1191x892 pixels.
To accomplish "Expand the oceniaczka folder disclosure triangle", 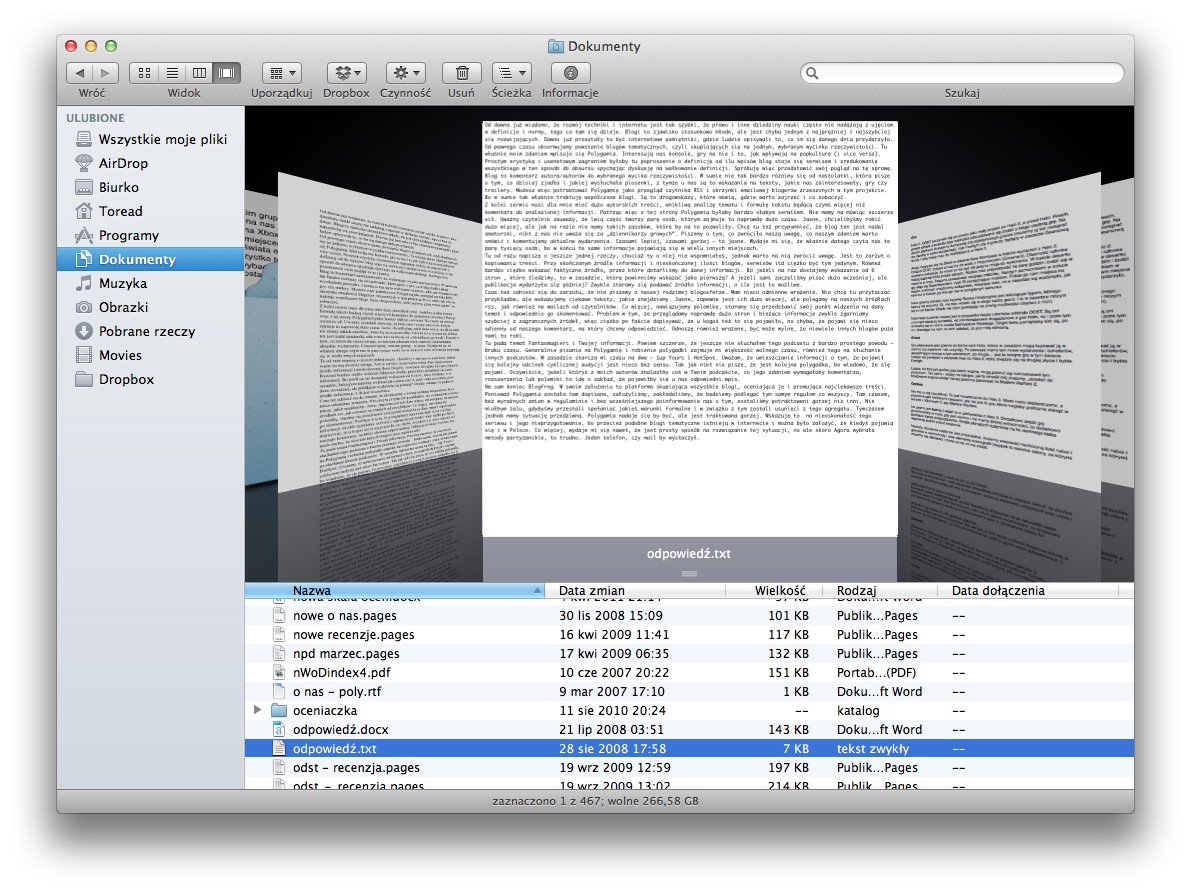I will 258,710.
